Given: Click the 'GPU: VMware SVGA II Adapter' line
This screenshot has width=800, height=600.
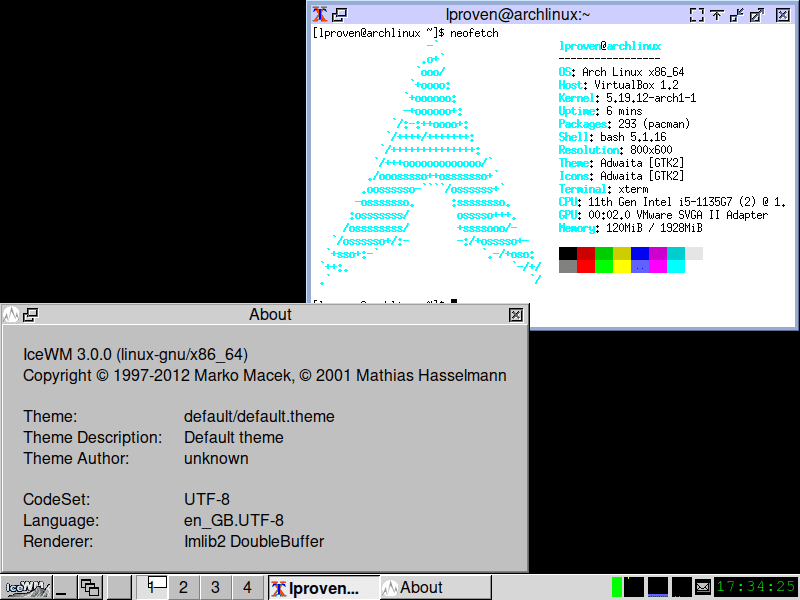Looking at the screenshot, I should click(x=663, y=215).
